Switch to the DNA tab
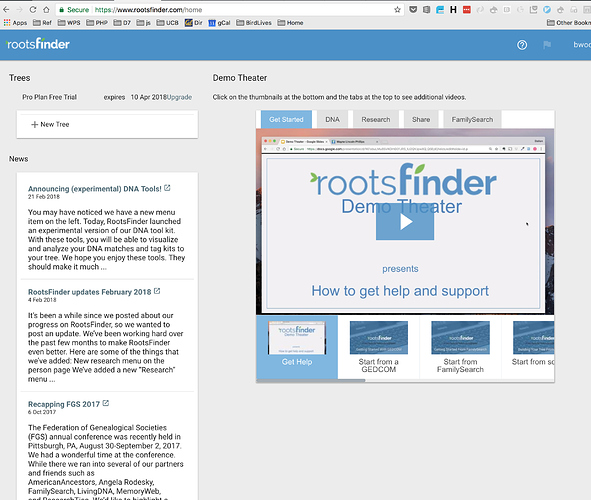591x500 pixels. [x=332, y=119]
